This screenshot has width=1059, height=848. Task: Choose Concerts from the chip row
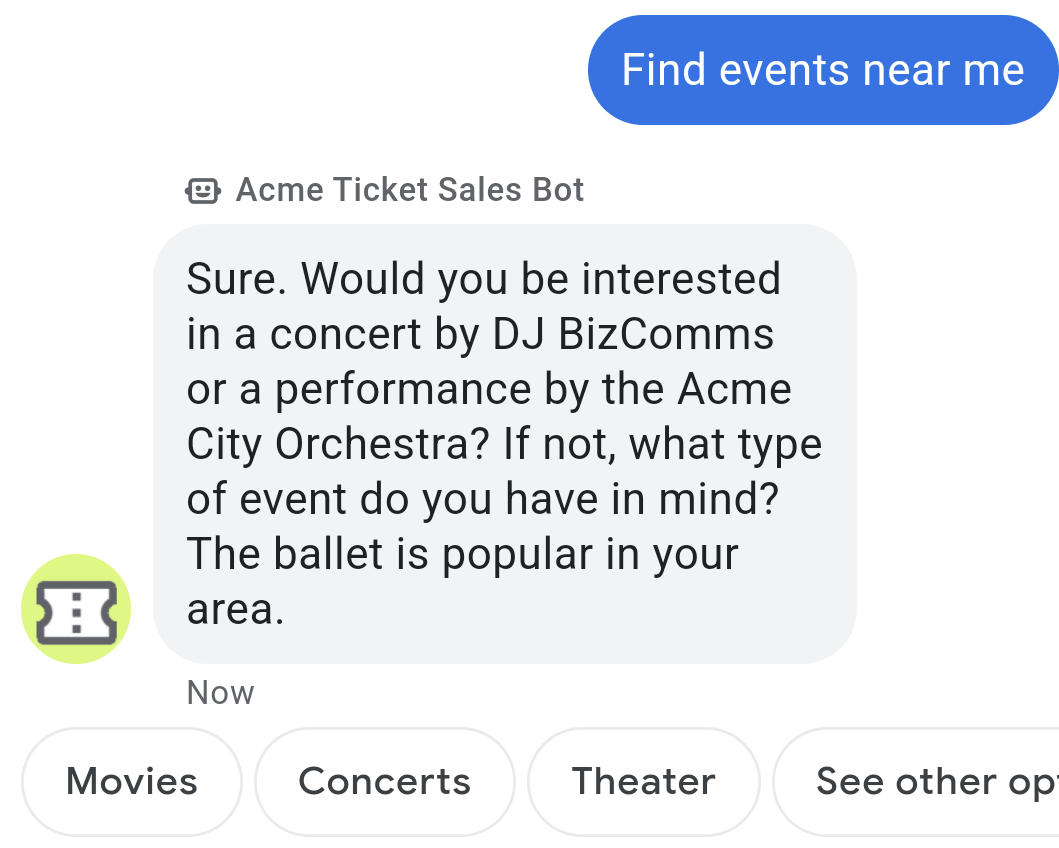point(384,782)
